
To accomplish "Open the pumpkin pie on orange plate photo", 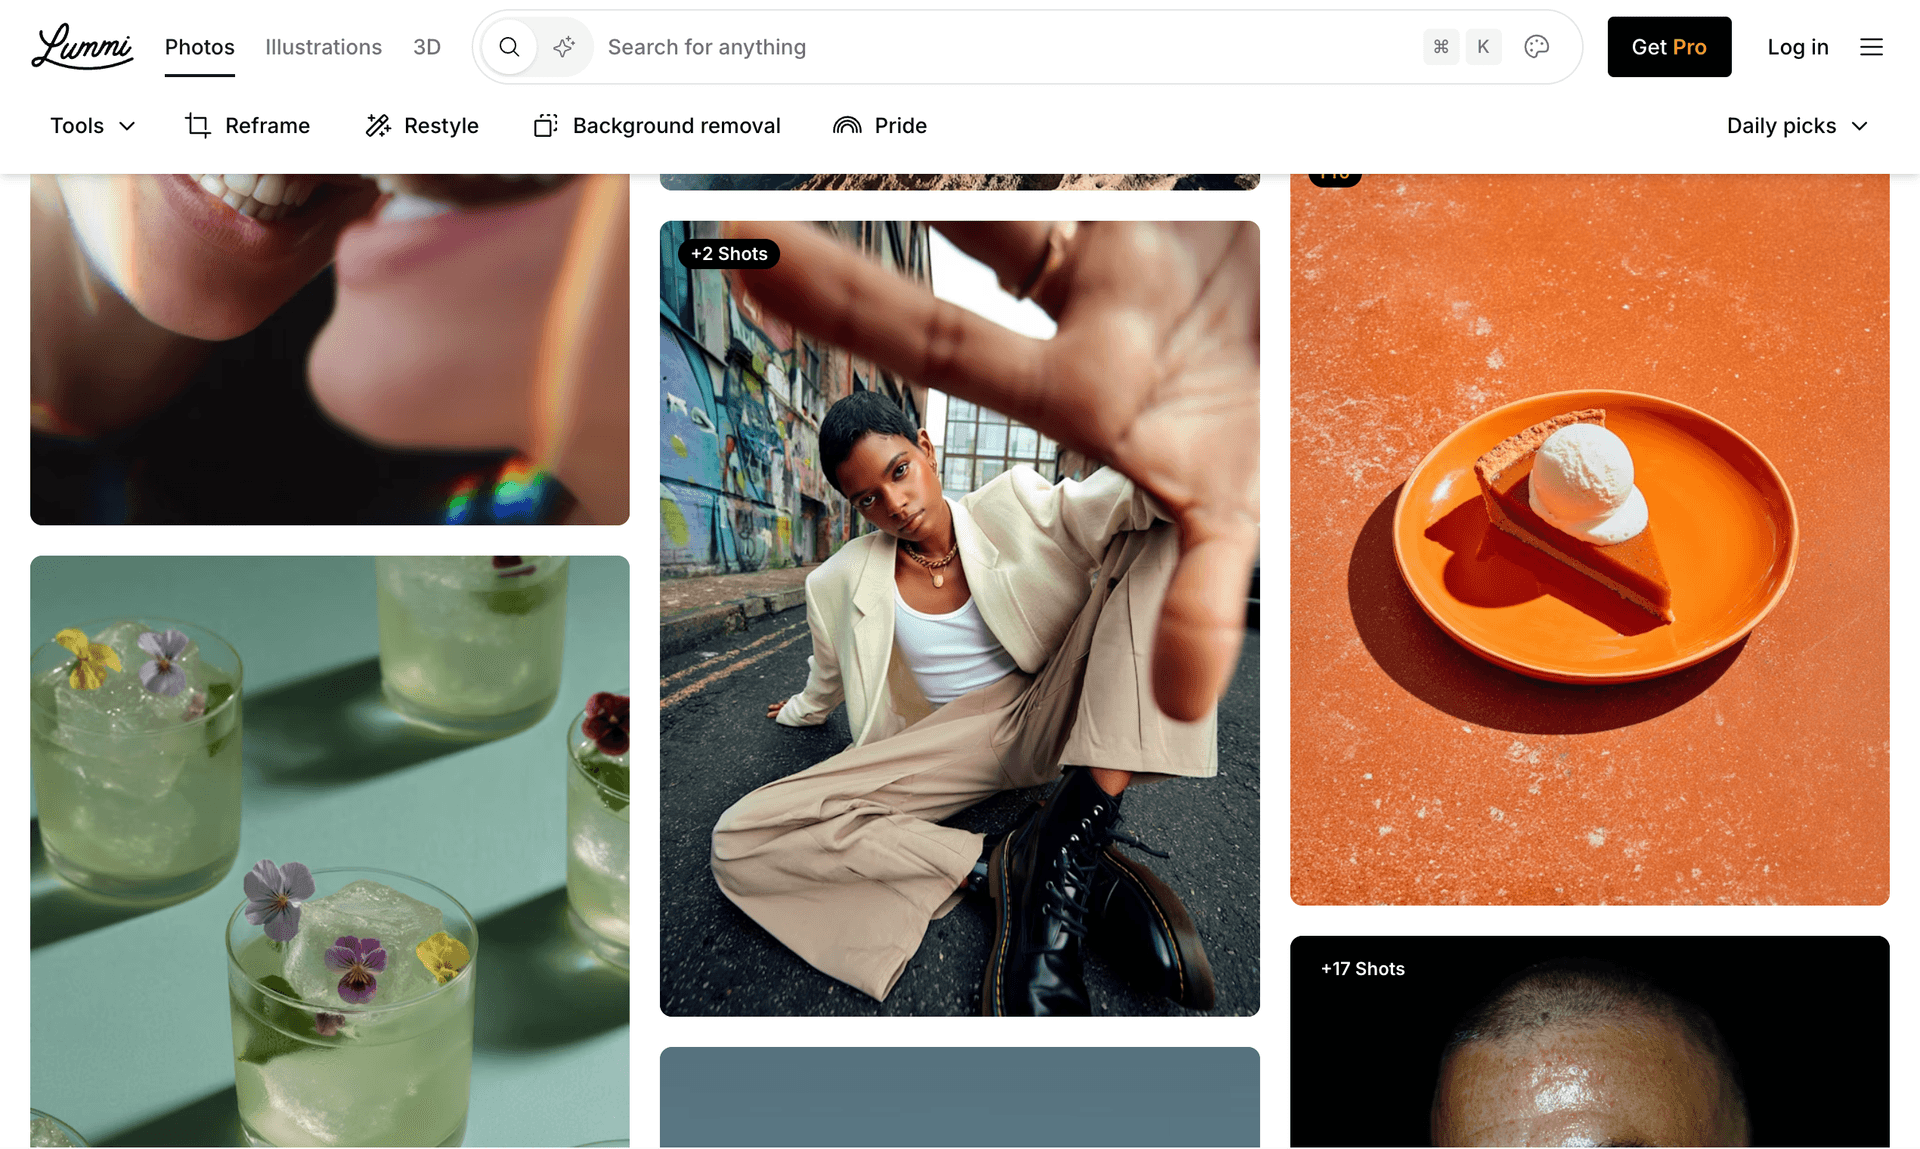I will click(1589, 540).
